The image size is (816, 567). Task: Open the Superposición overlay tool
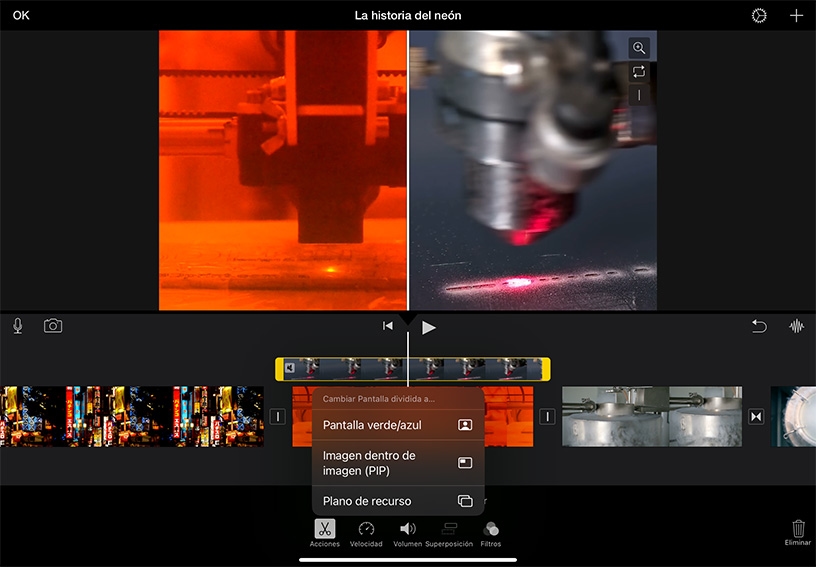[x=449, y=533]
